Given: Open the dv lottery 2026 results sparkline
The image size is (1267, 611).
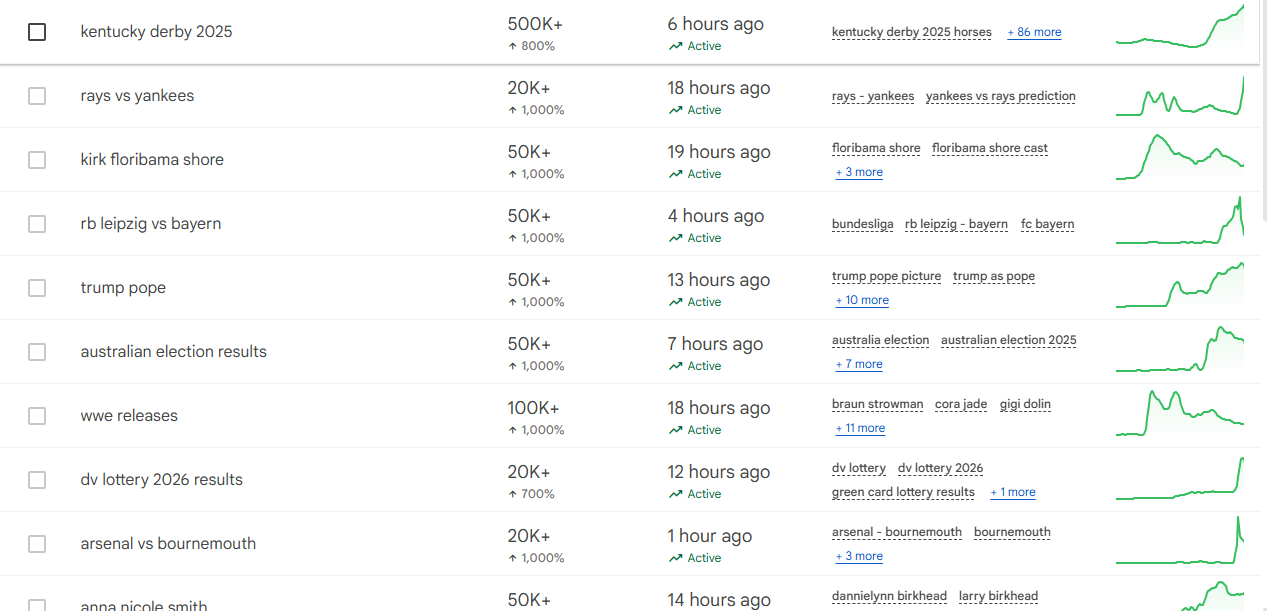Looking at the screenshot, I should 1180,478.
